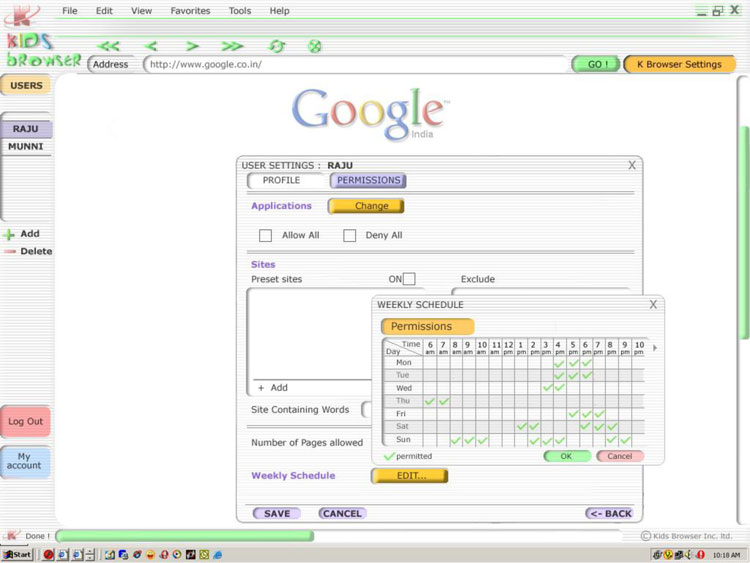Check the Allow All checkbox

(x=266, y=236)
